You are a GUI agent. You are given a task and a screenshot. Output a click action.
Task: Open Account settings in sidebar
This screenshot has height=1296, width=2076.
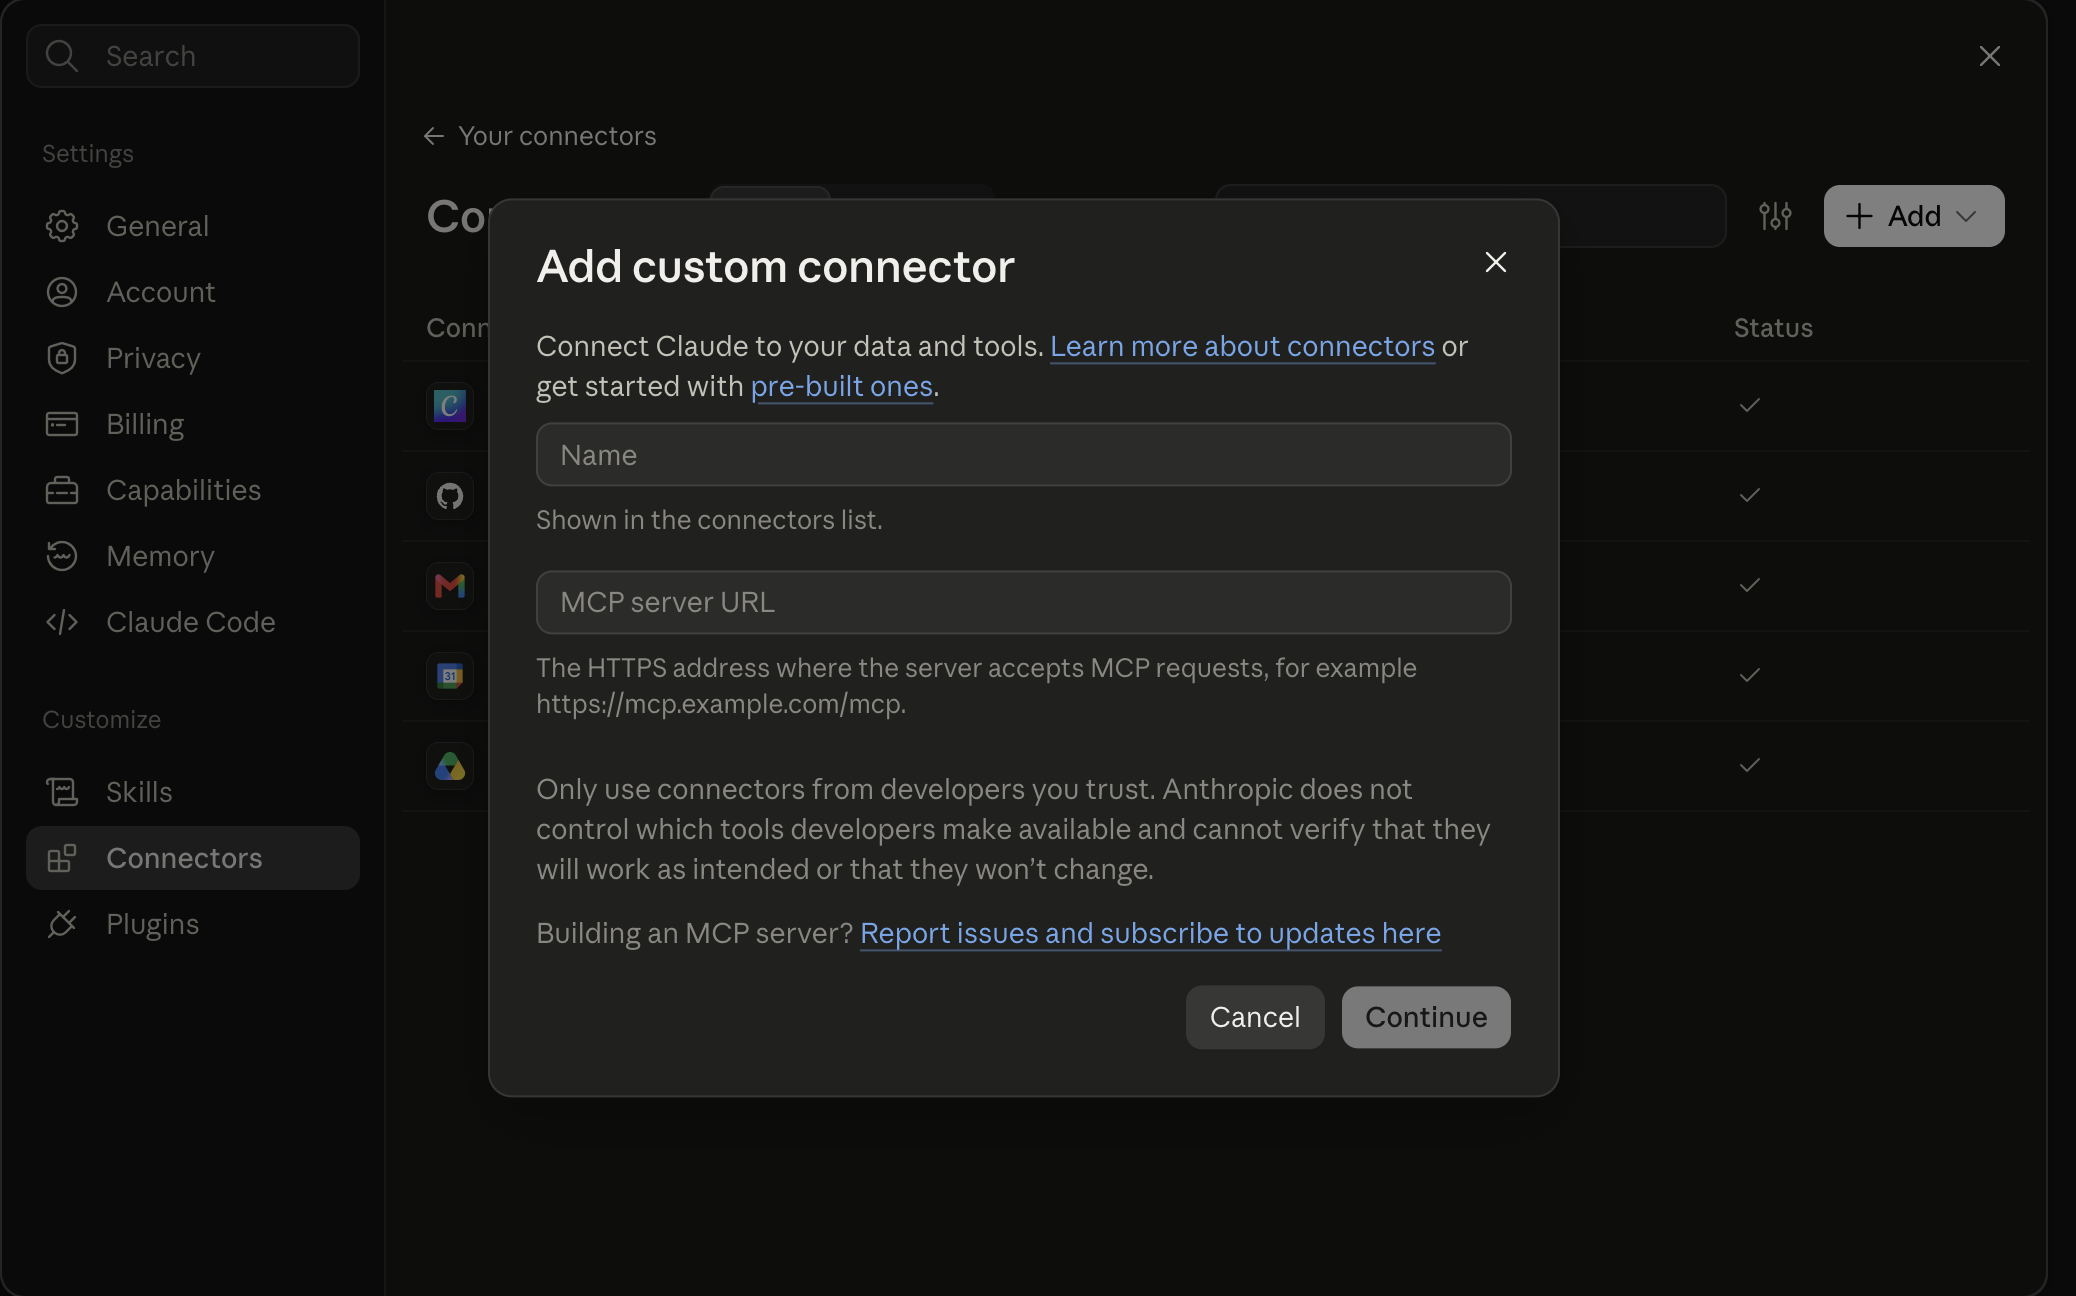(193, 292)
